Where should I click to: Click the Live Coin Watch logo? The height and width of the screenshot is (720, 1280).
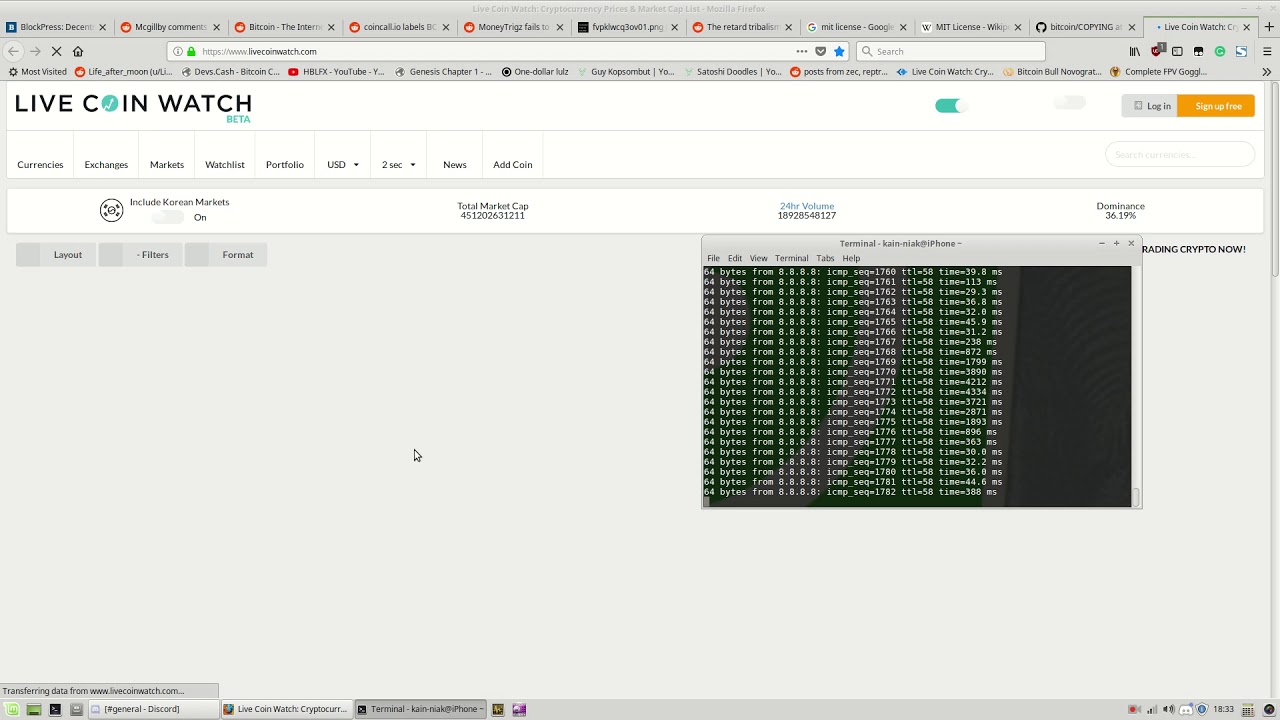[133, 106]
